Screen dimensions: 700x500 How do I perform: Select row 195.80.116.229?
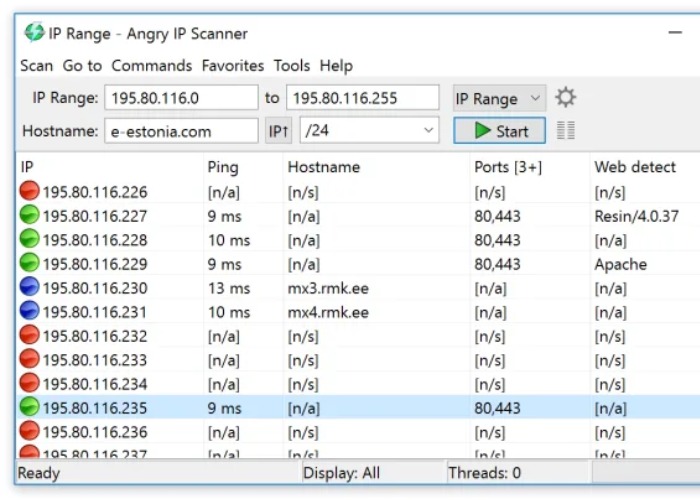click(357, 264)
